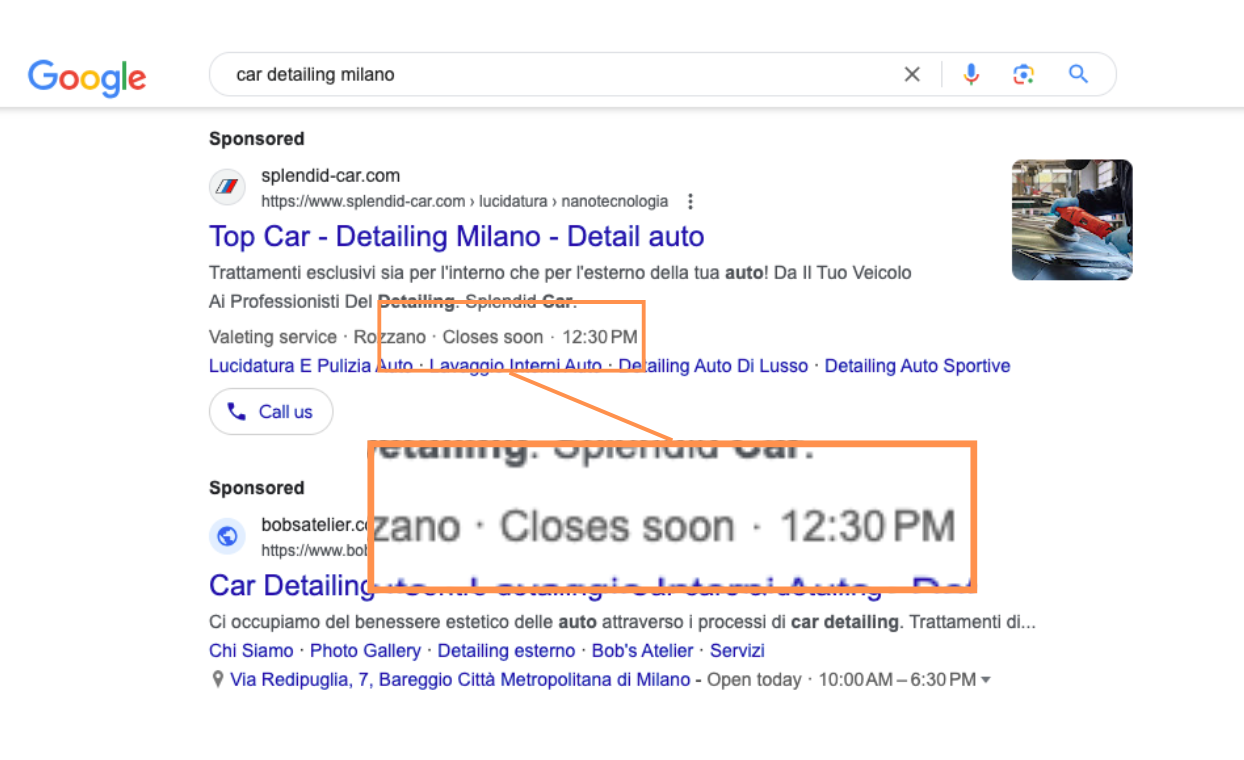Open Top Car - Detailing Milano result title
Image resolution: width=1244 pixels, height=760 pixels.
456,237
